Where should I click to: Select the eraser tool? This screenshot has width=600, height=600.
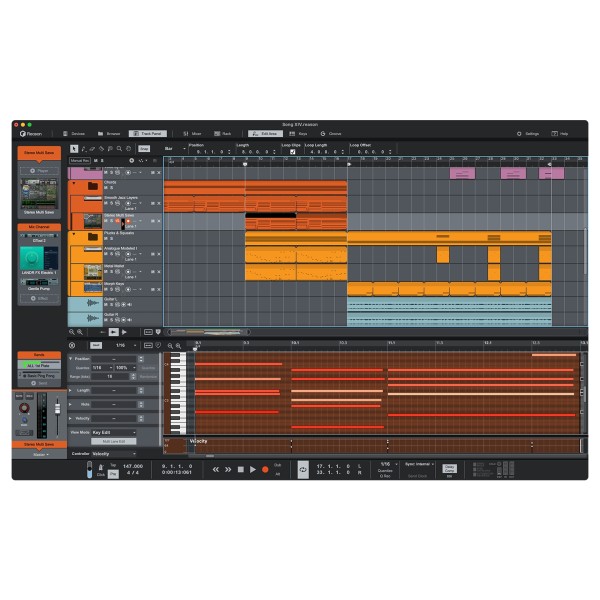[x=92, y=149]
